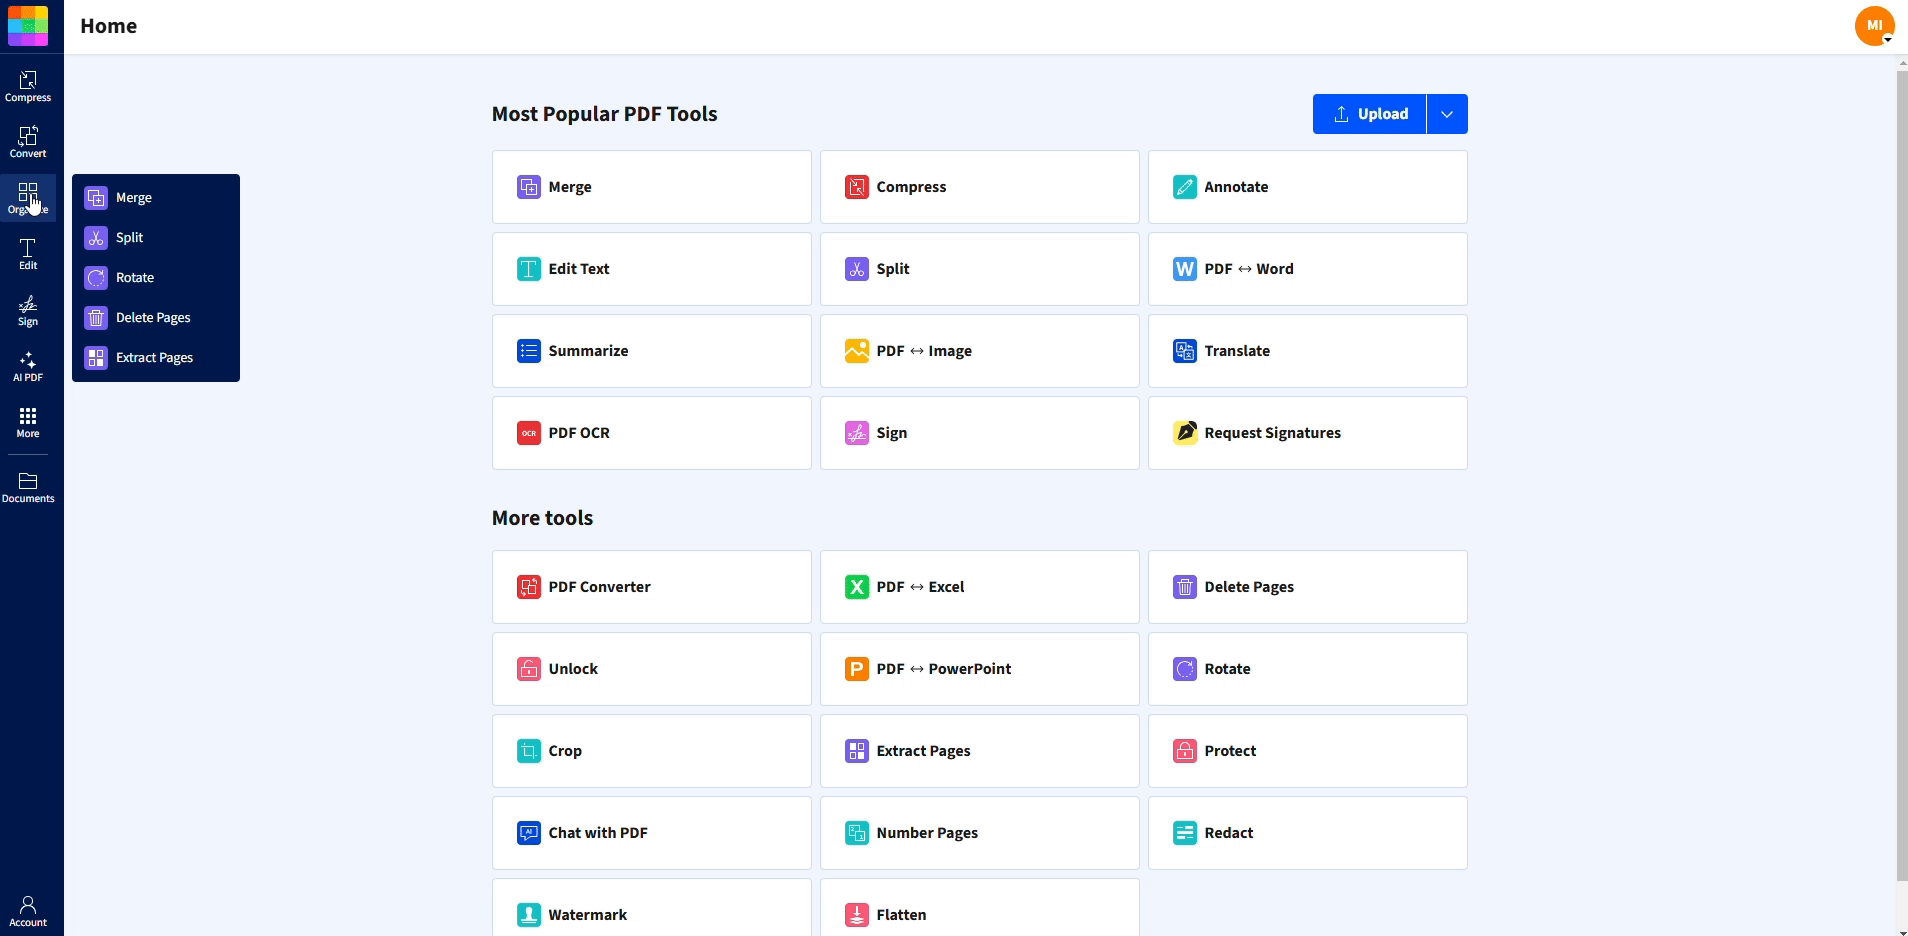This screenshot has width=1908, height=936.
Task: Open Convert in the left sidebar
Action: tap(28, 142)
